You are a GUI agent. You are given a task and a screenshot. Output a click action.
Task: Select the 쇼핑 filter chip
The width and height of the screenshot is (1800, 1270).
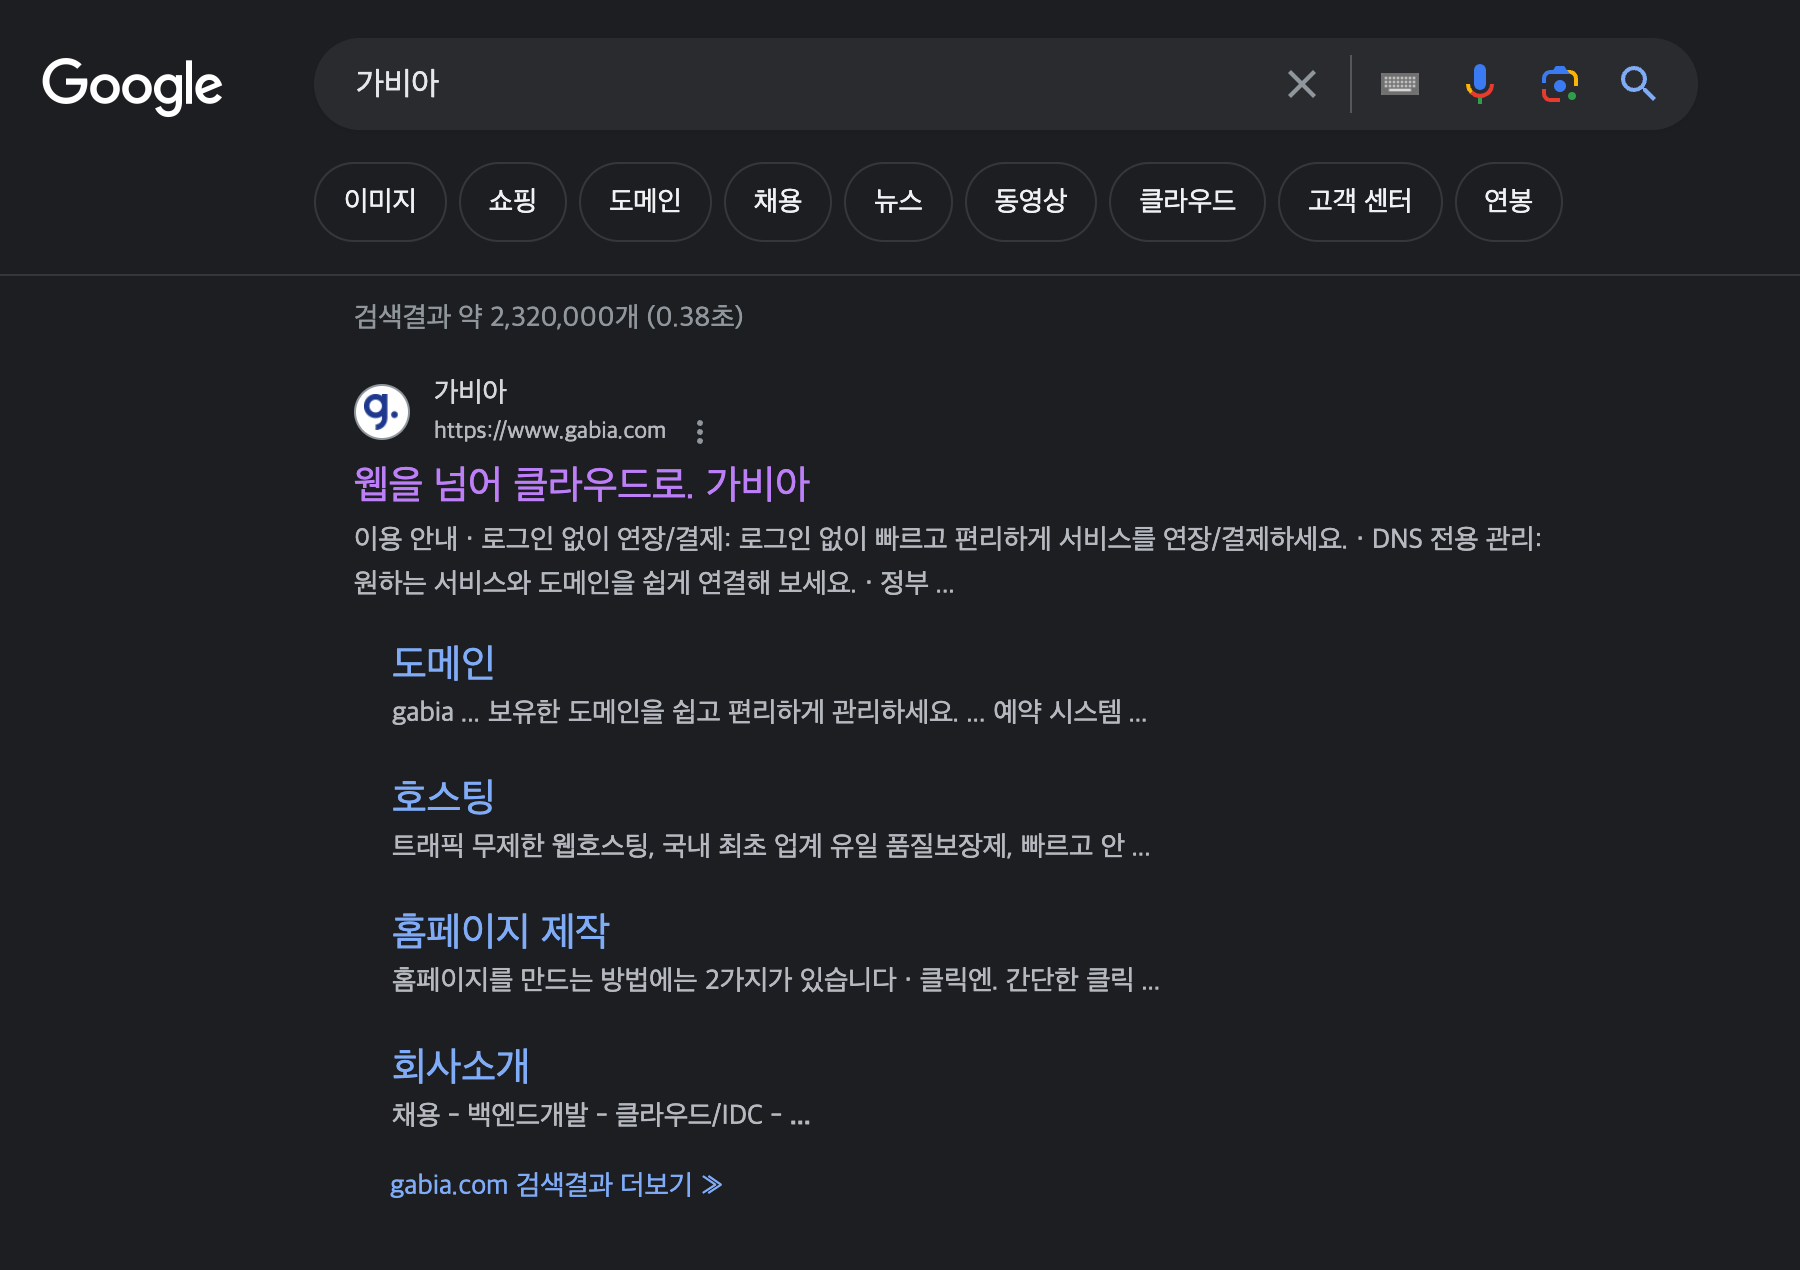click(513, 201)
